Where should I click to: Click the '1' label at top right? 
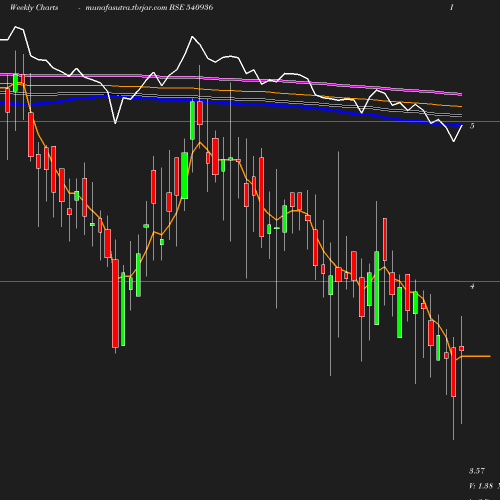coord(452,8)
